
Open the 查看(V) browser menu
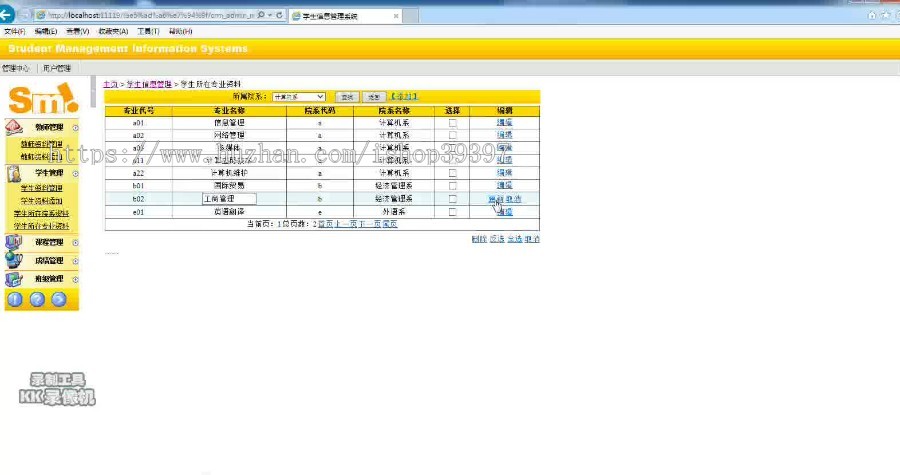77,32
